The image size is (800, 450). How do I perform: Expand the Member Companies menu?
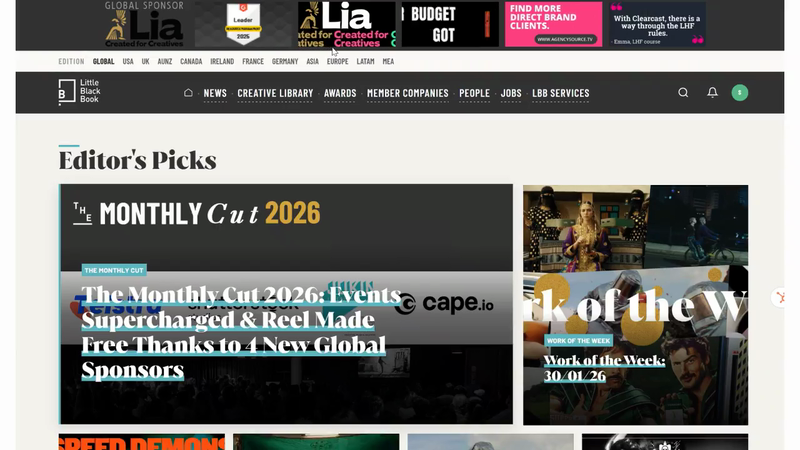click(x=408, y=93)
